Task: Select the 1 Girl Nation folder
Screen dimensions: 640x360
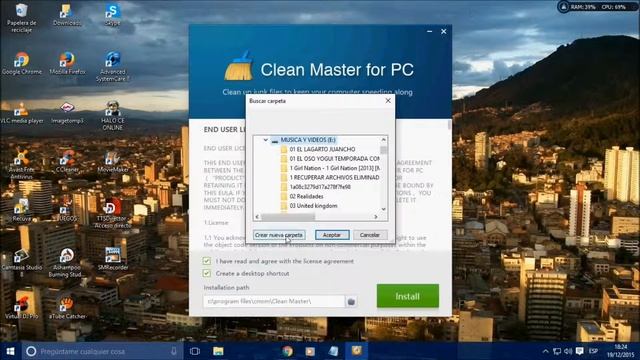Action: point(330,168)
